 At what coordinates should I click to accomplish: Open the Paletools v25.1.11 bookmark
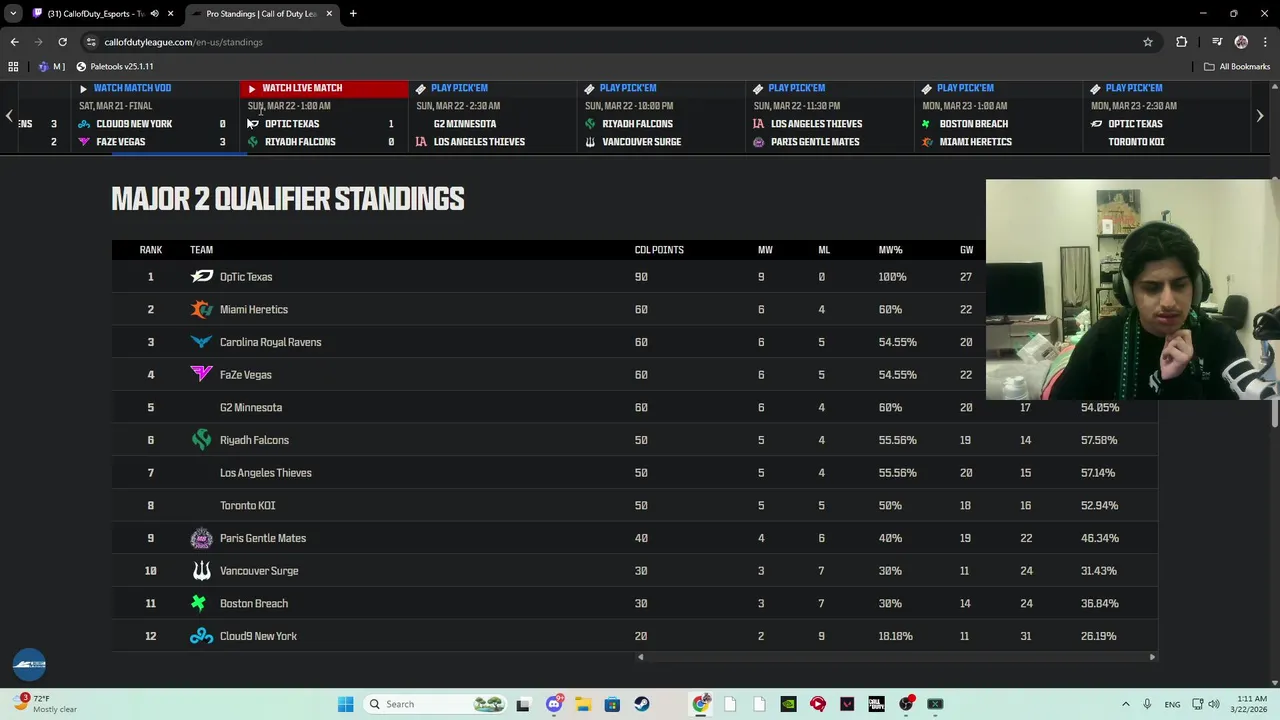[x=114, y=66]
